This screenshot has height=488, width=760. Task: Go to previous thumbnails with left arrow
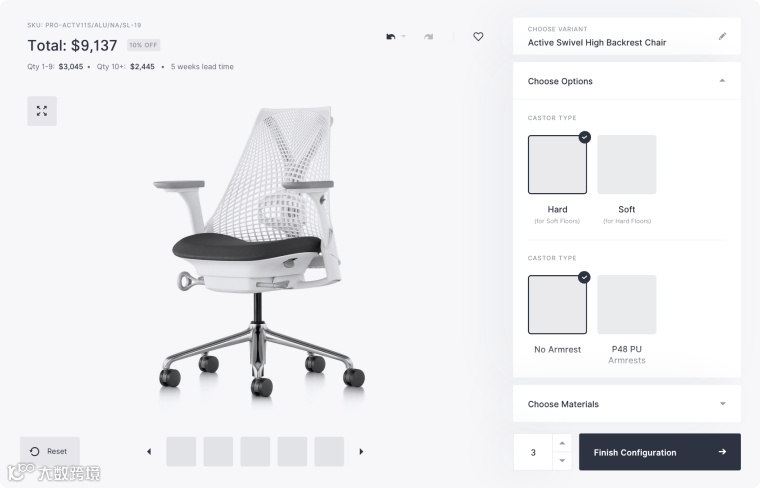tap(149, 452)
